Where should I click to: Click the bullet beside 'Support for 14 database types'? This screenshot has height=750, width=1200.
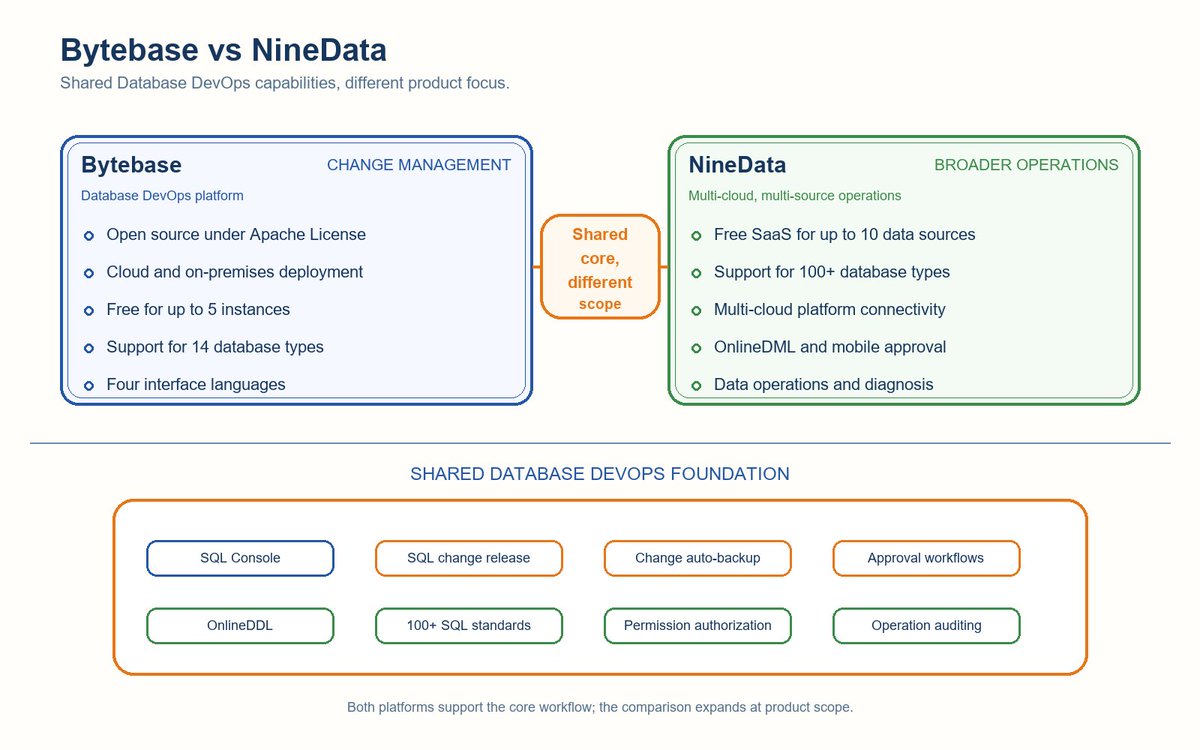click(x=88, y=348)
